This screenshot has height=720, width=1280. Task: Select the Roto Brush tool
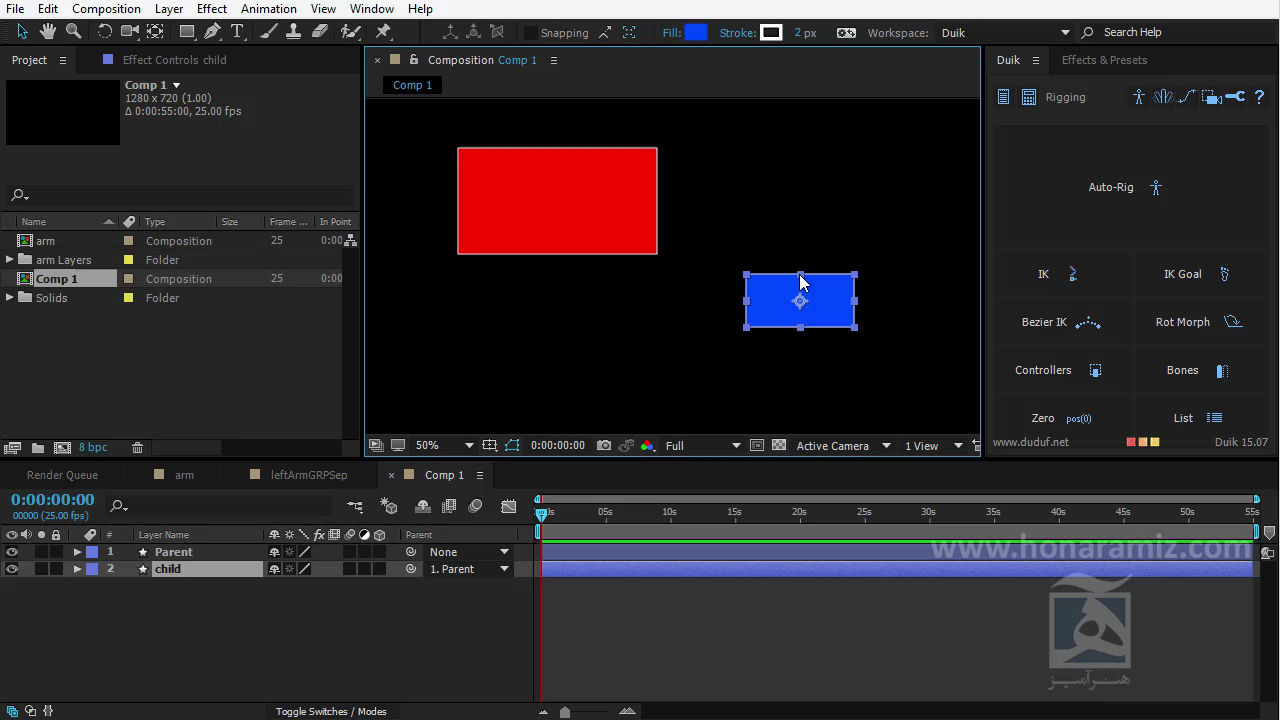tap(351, 32)
